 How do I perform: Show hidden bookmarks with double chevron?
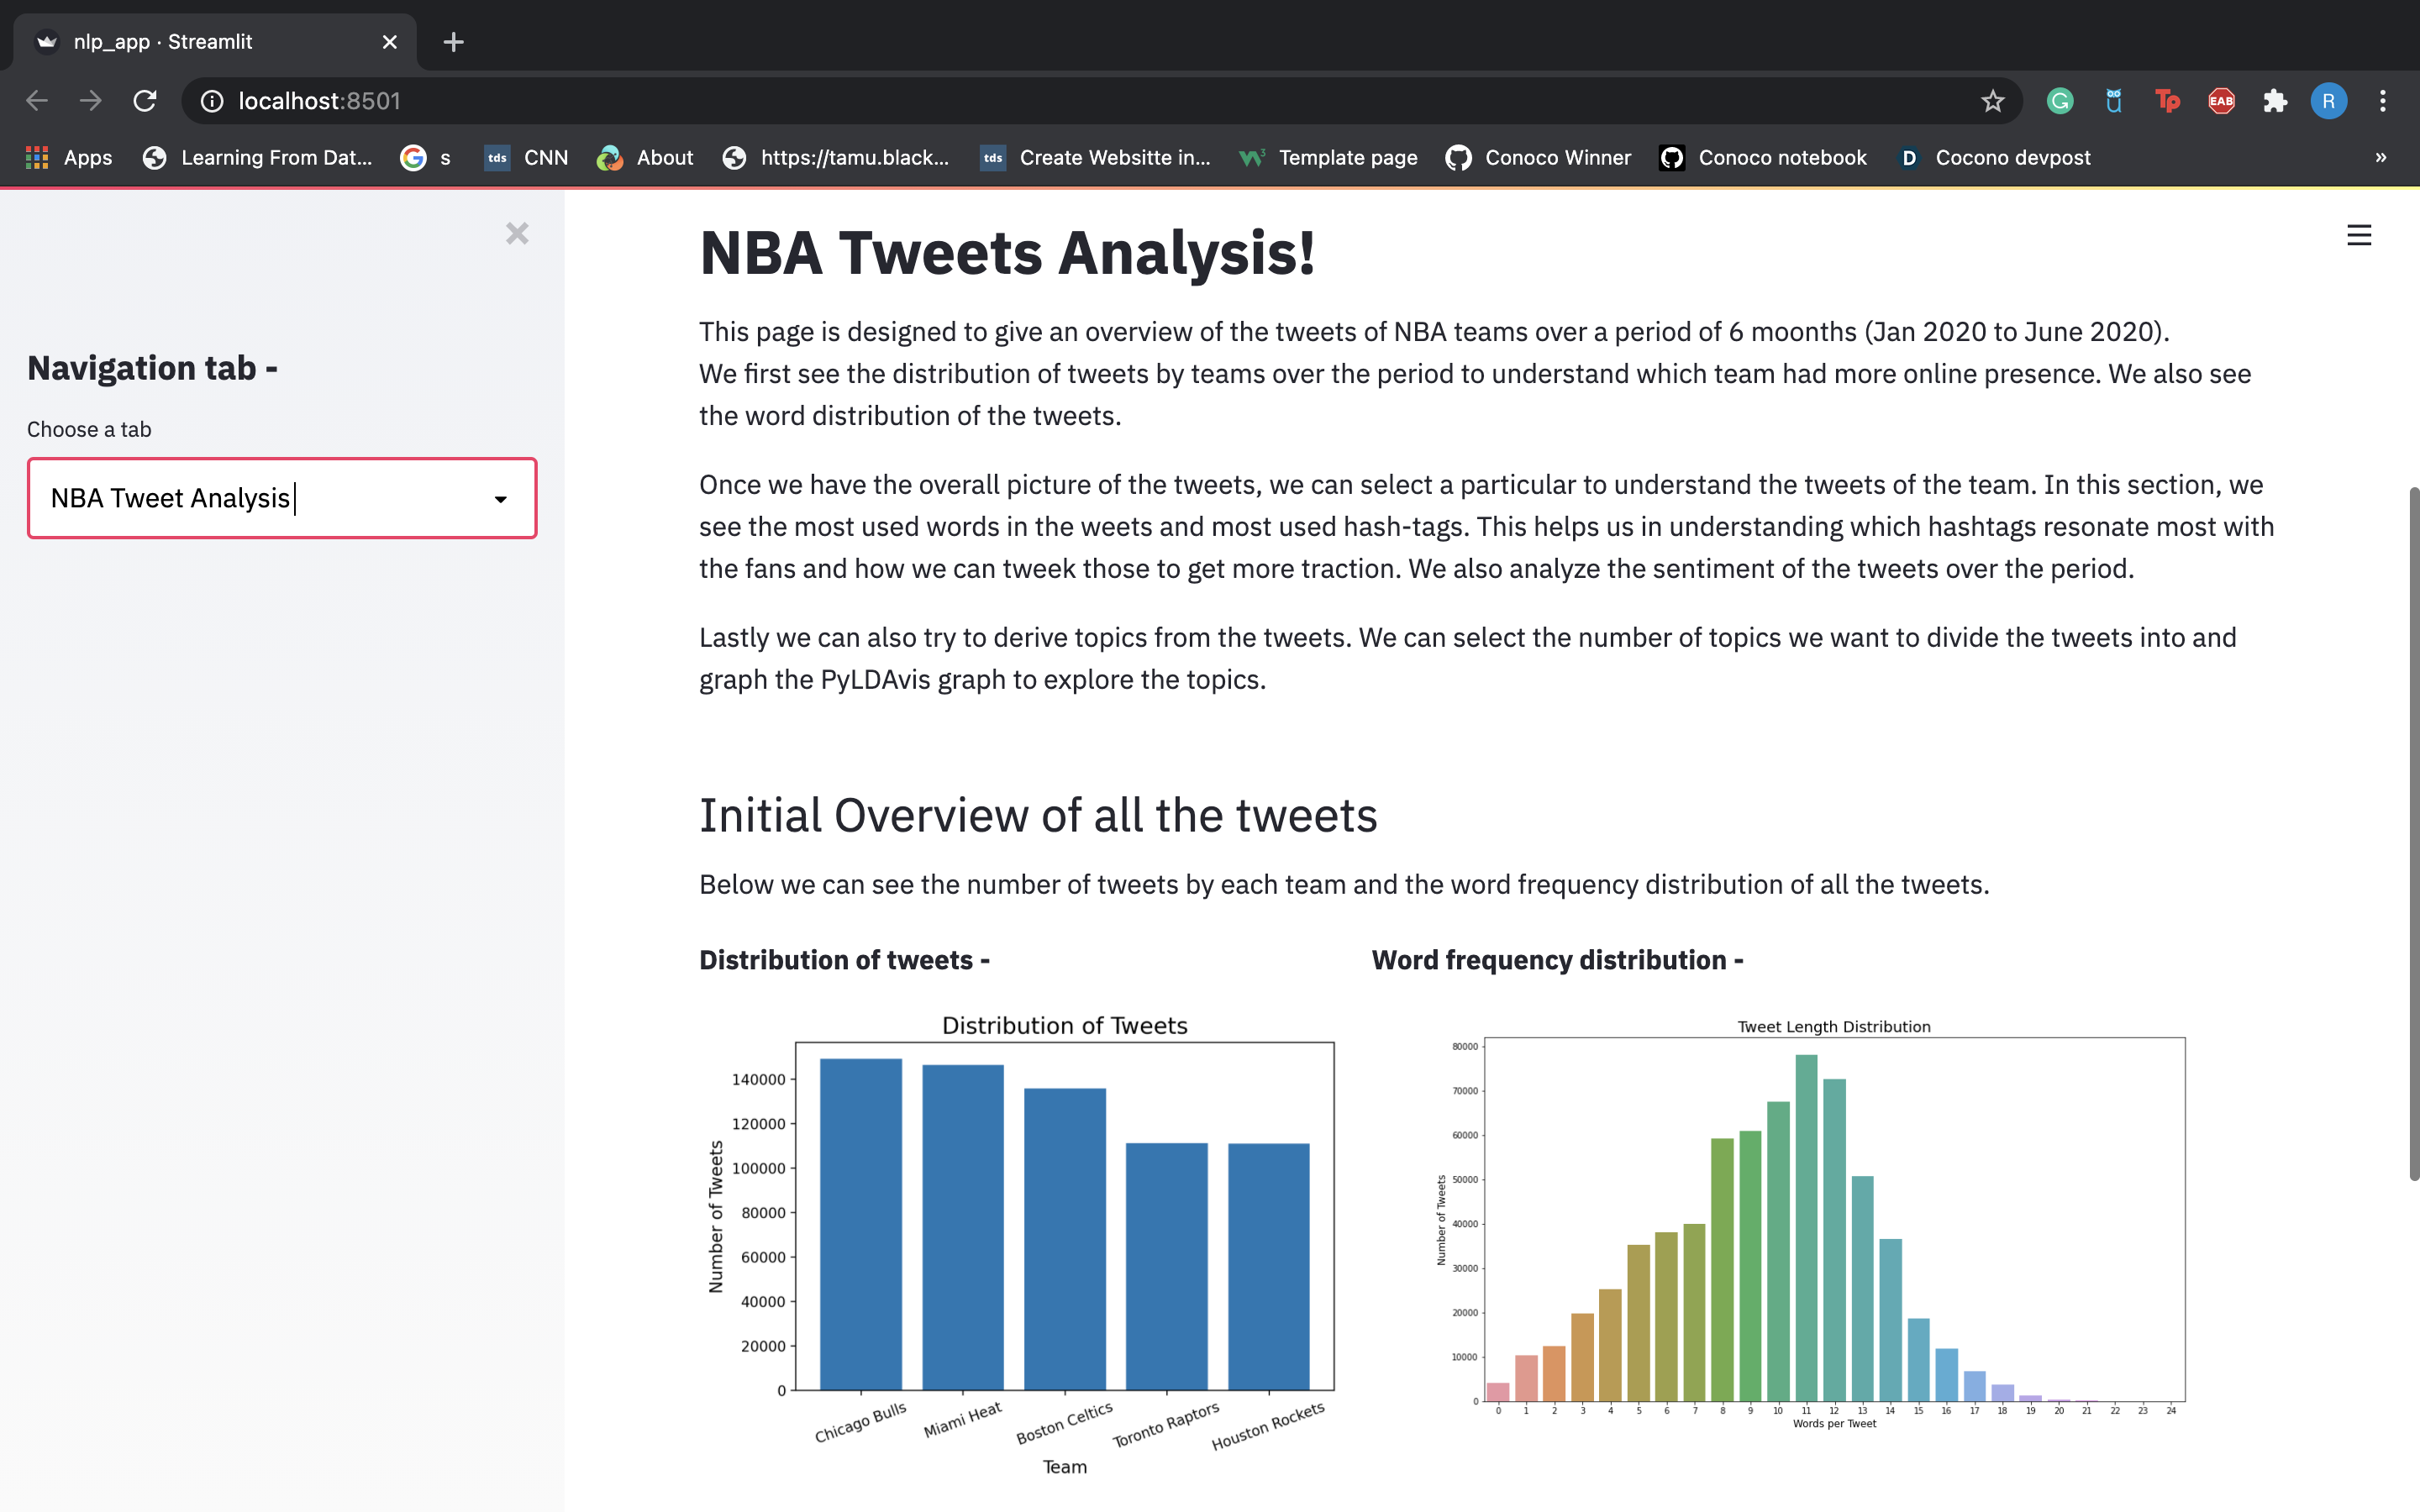[2380, 158]
